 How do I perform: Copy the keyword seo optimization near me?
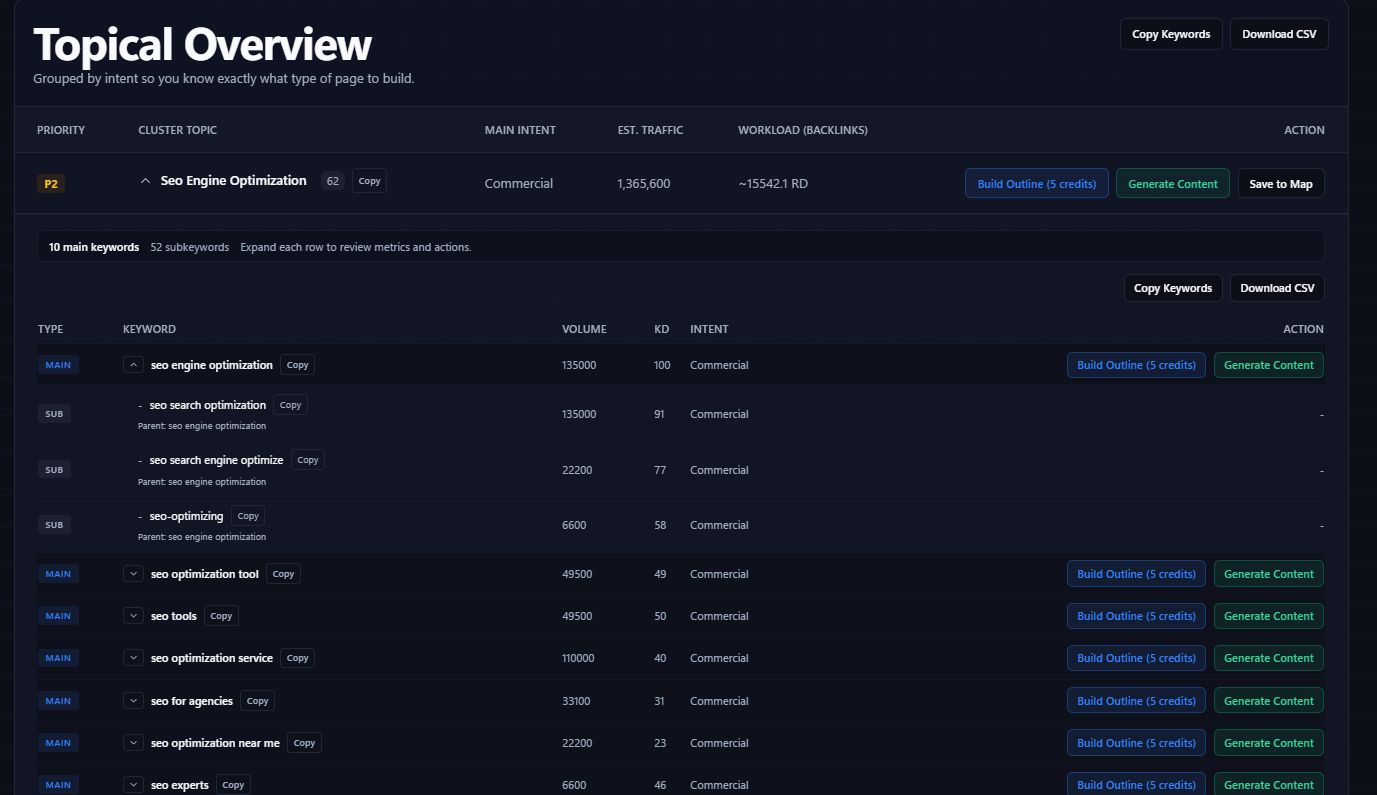[304, 743]
